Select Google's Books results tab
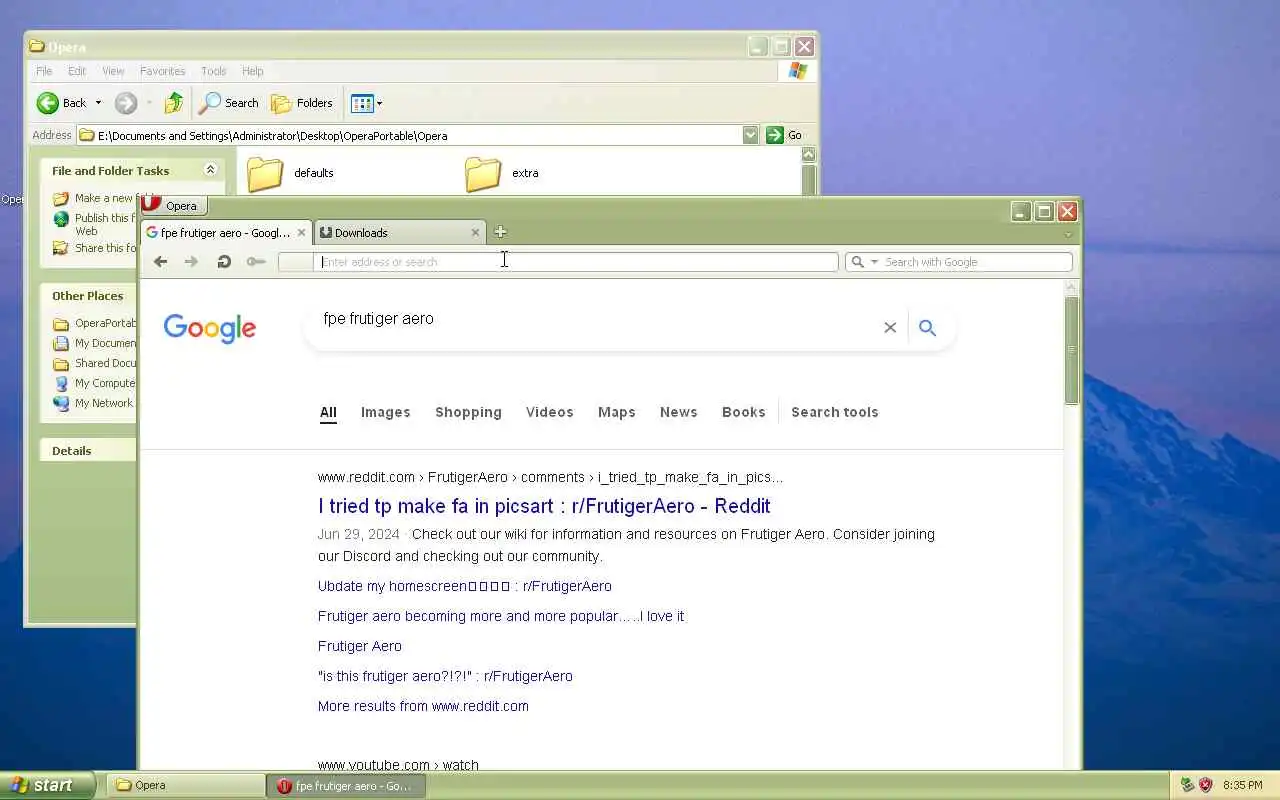This screenshot has width=1280, height=800. (x=743, y=412)
